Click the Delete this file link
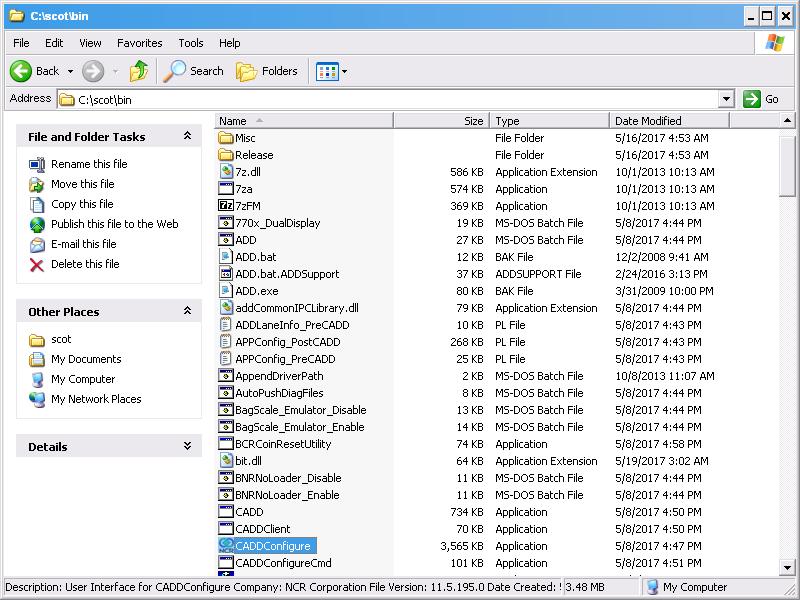 (85, 264)
